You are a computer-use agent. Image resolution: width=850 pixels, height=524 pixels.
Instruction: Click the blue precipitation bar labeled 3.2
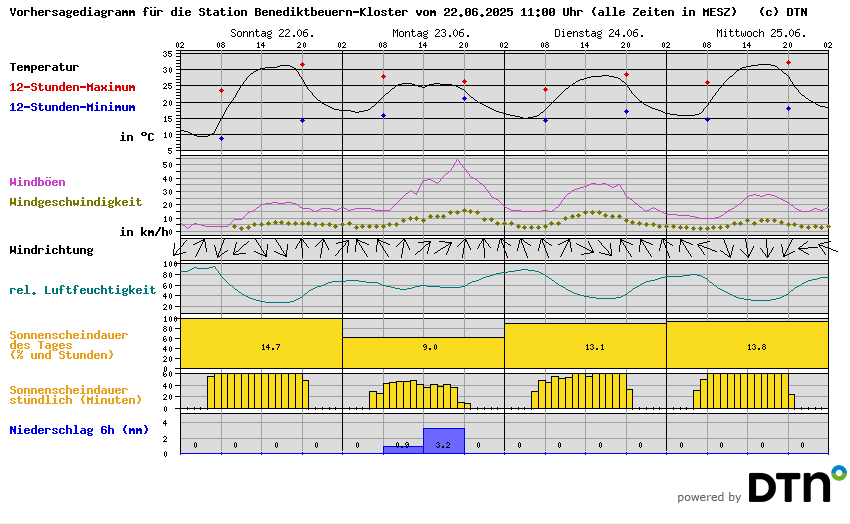pos(444,441)
